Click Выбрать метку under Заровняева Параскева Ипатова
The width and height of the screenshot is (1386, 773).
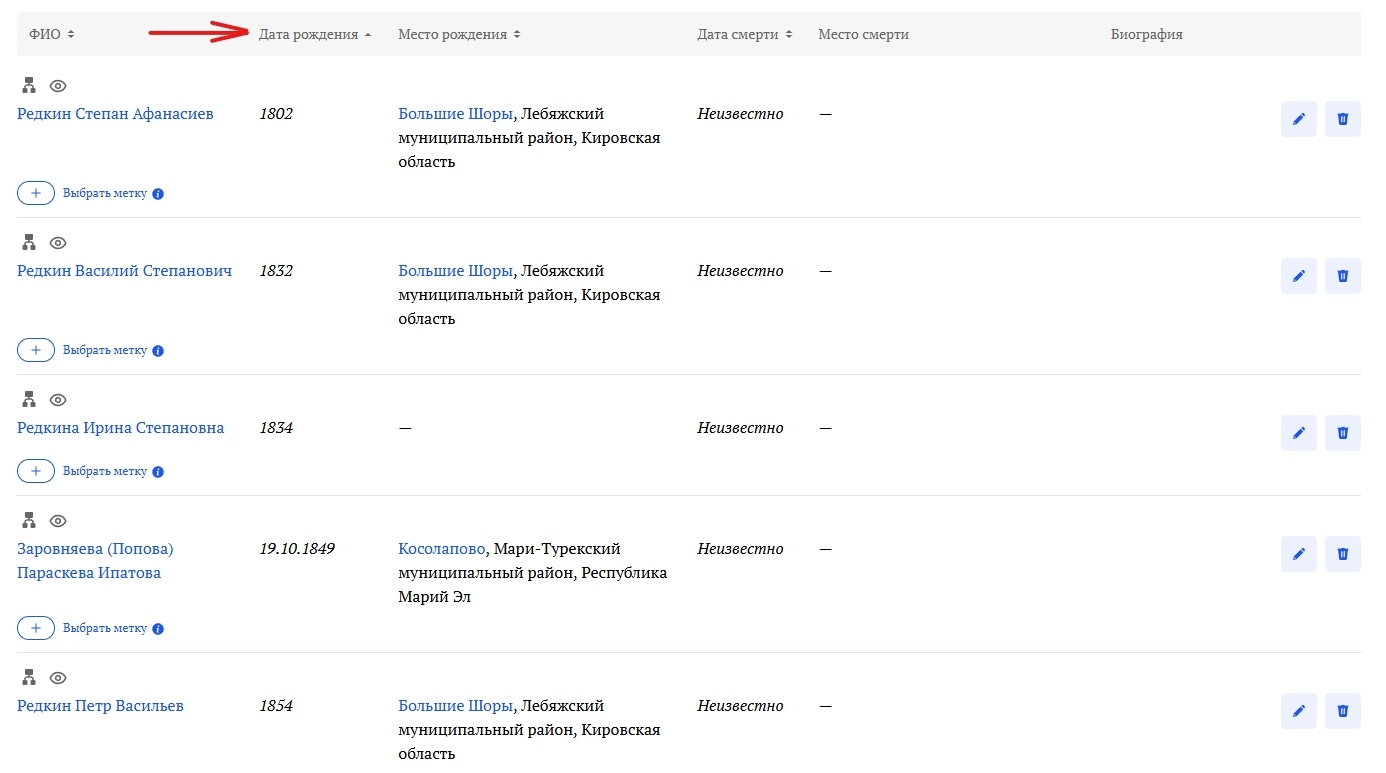click(x=105, y=628)
